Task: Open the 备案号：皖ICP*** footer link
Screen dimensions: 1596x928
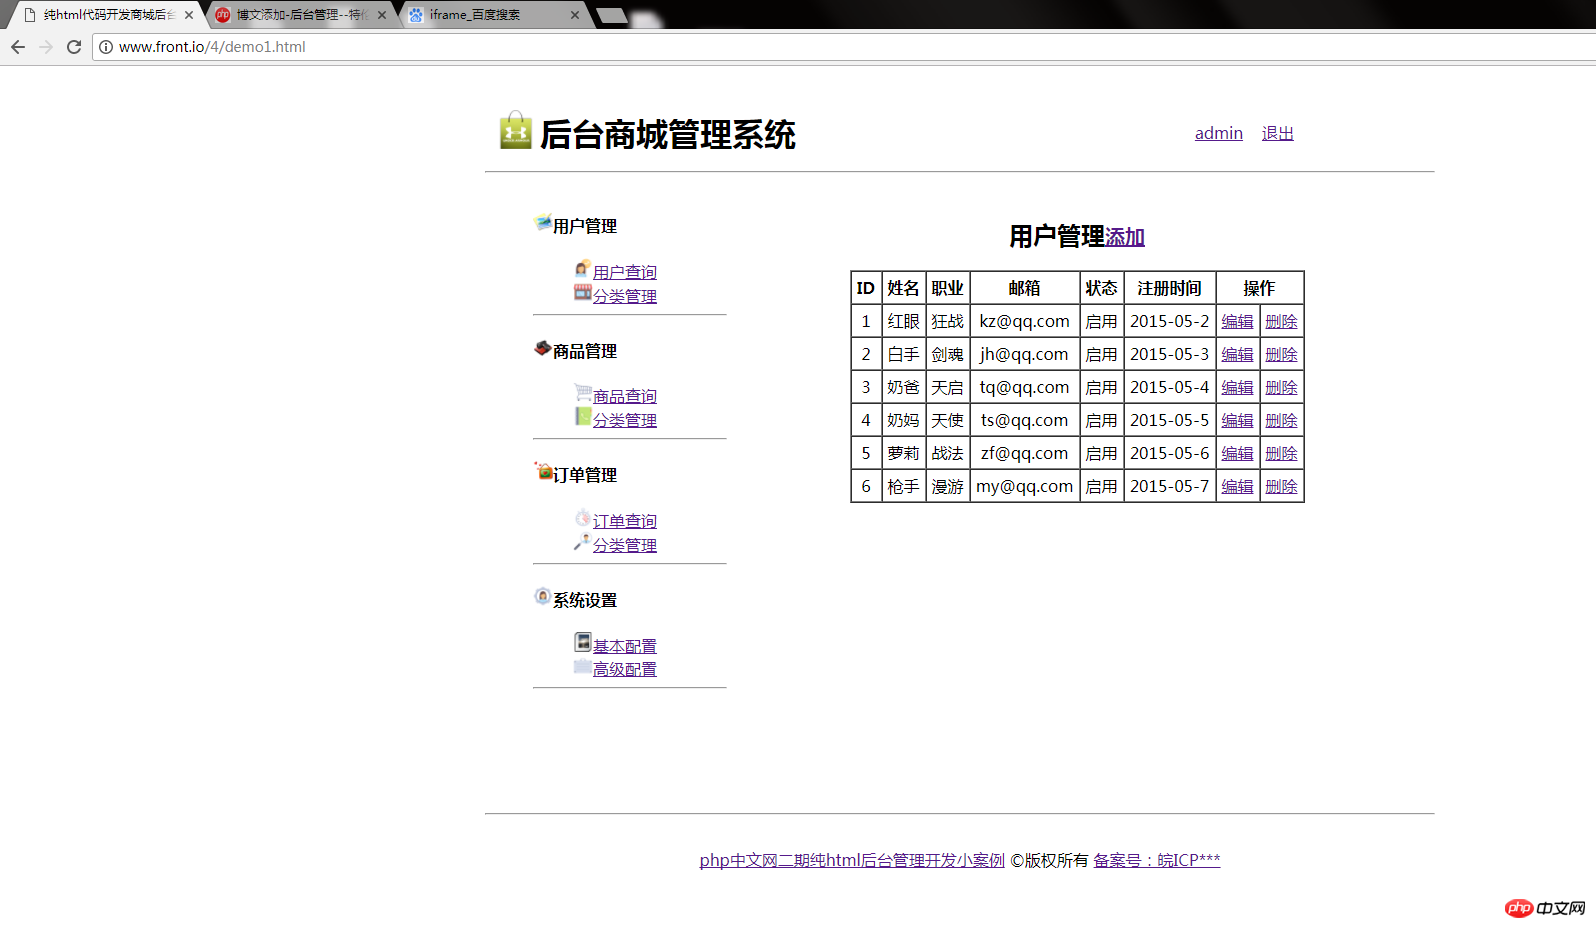Action: pos(1157,860)
